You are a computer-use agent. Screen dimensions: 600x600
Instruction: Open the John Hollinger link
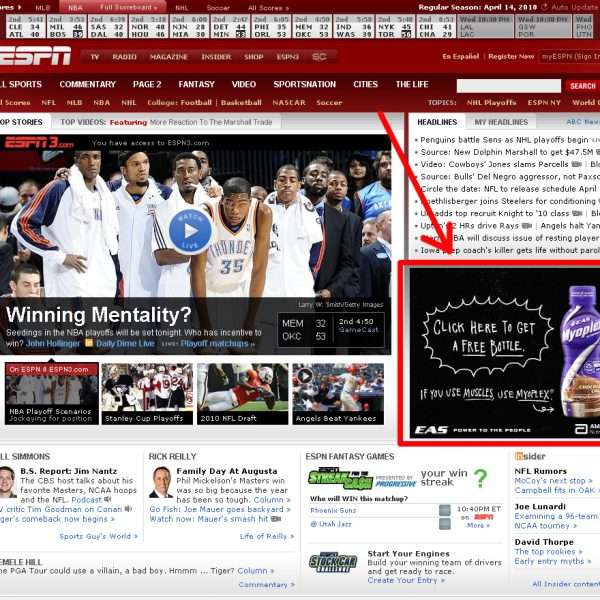53,344
